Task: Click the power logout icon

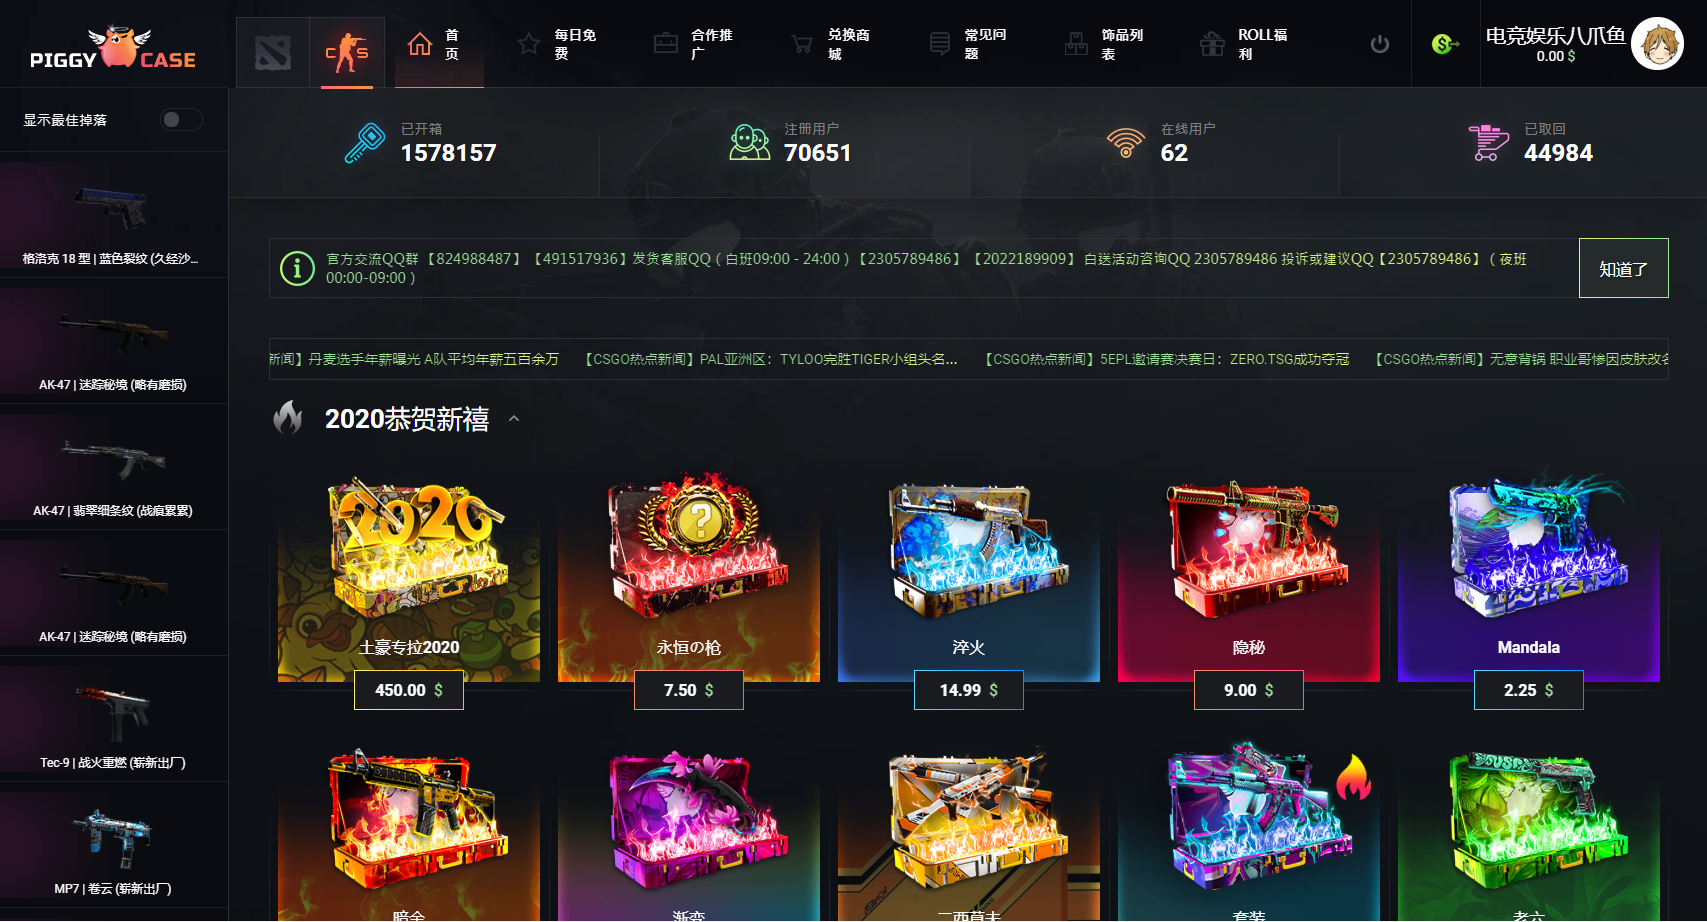Action: coord(1380,44)
